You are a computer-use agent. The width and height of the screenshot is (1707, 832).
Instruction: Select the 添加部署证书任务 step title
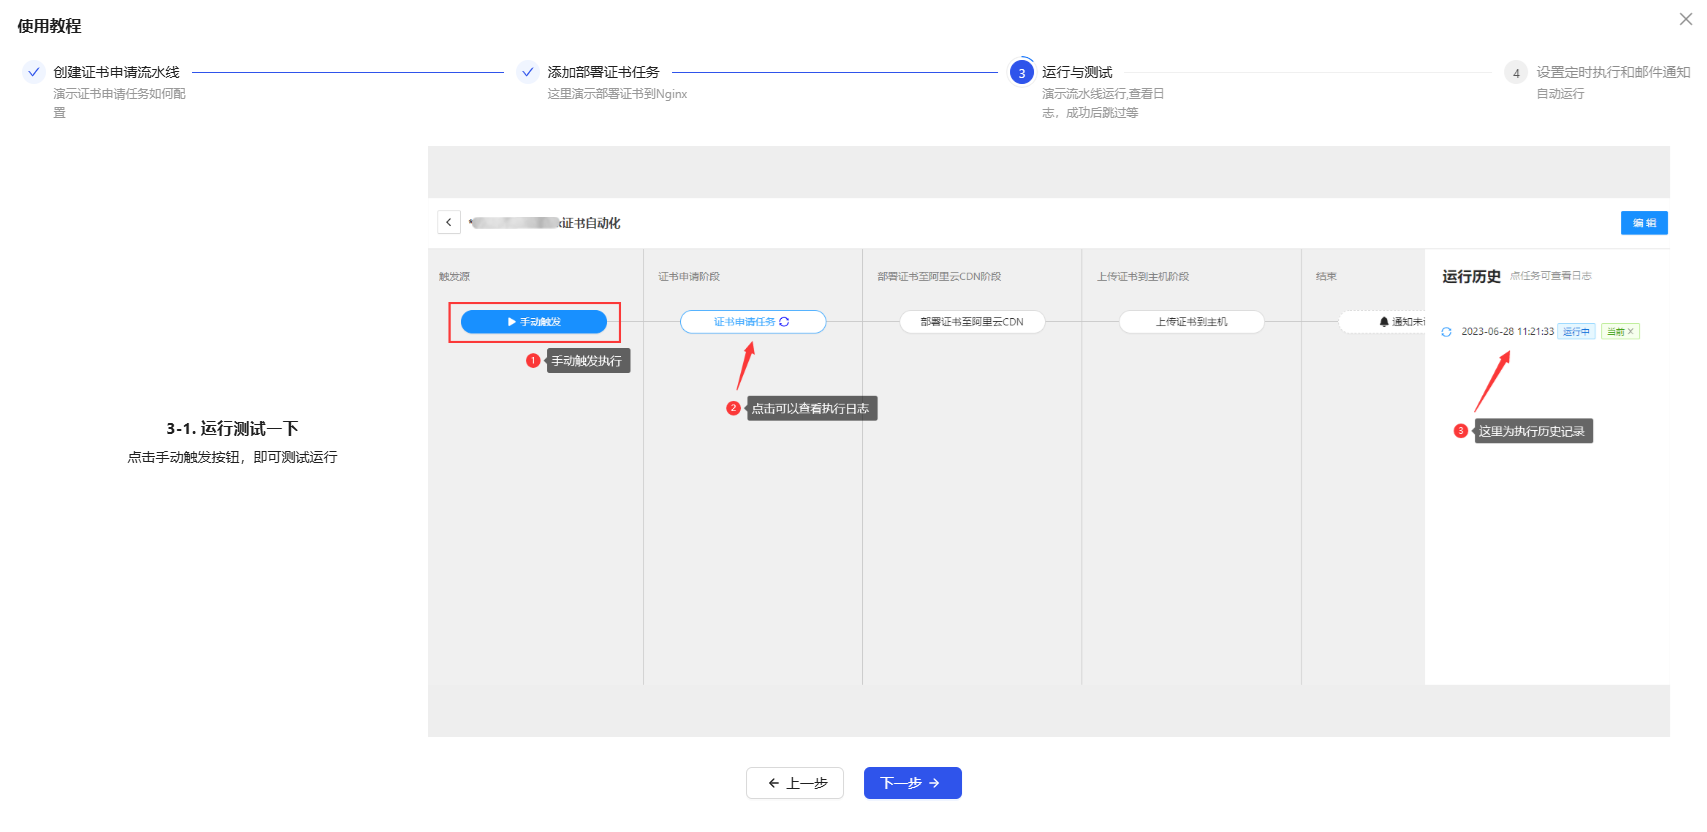pyautogui.click(x=603, y=72)
